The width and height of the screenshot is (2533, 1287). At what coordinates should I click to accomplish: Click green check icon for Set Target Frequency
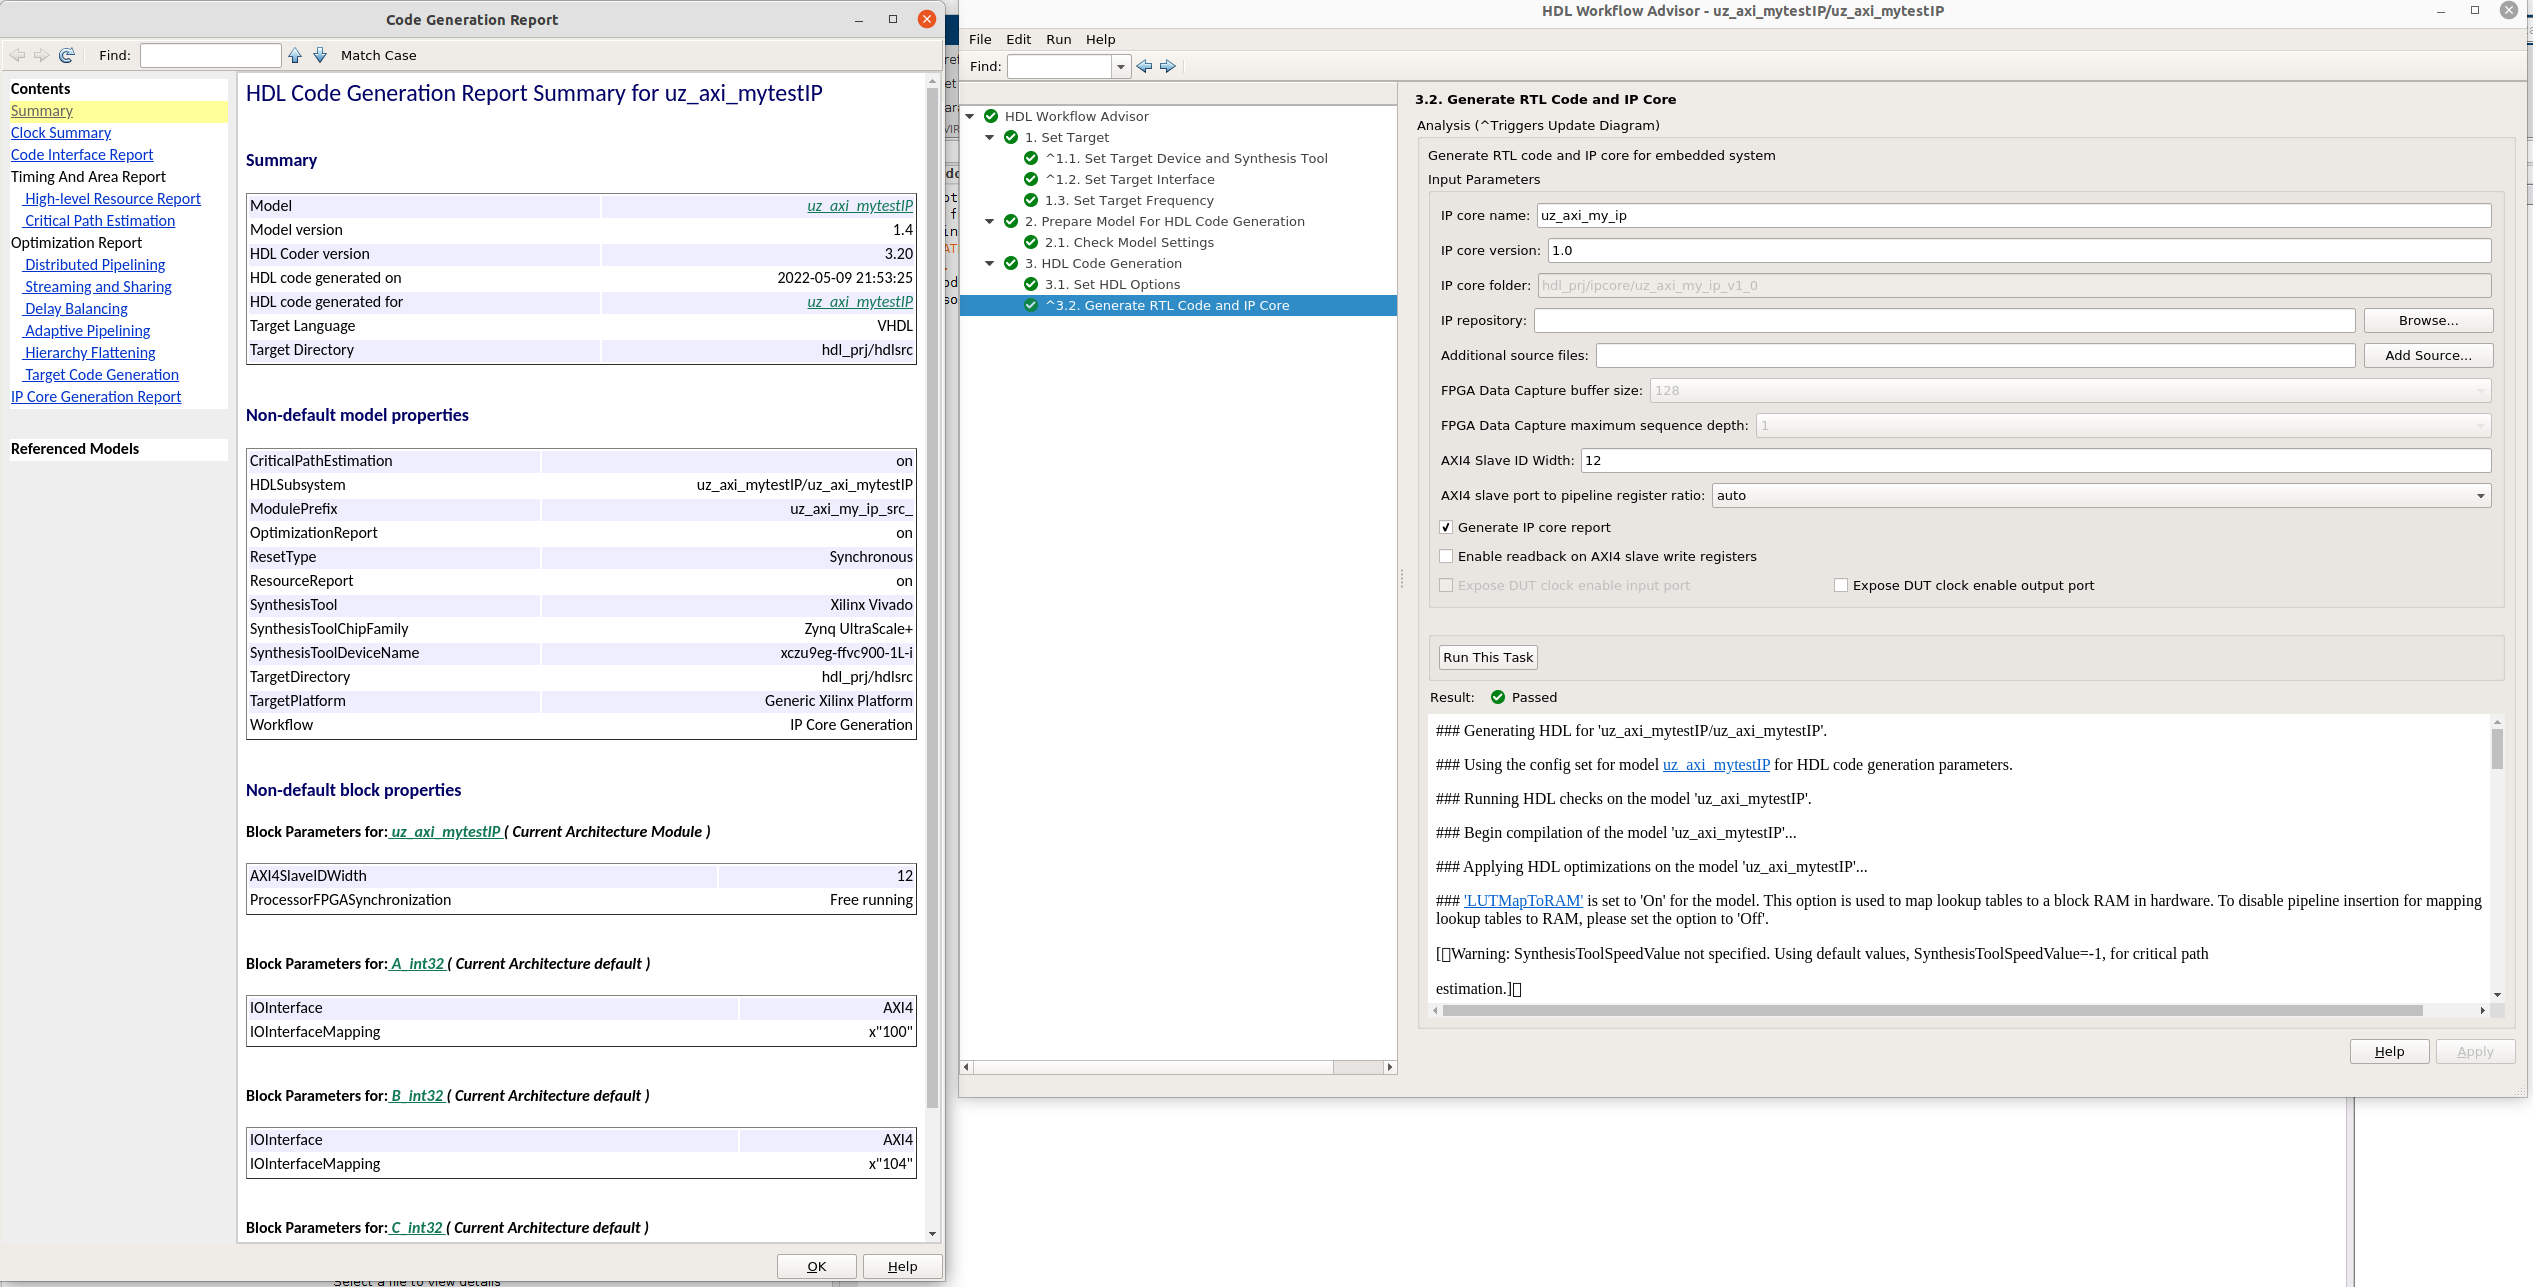(1031, 200)
